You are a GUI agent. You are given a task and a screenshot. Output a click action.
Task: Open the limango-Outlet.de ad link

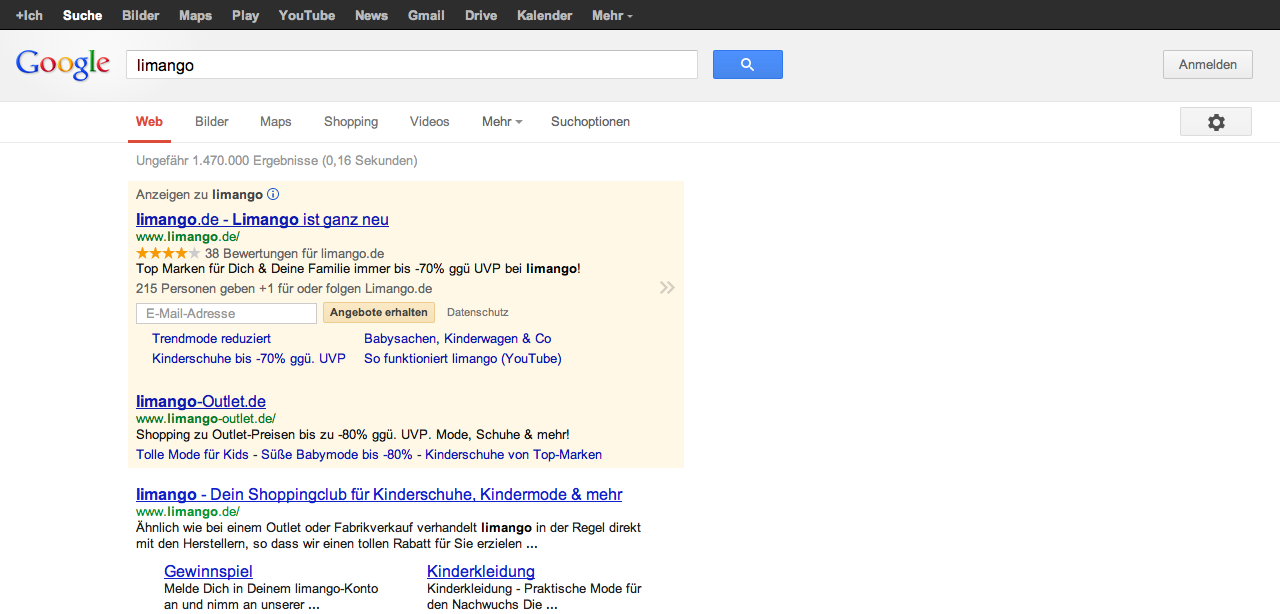[x=201, y=402]
